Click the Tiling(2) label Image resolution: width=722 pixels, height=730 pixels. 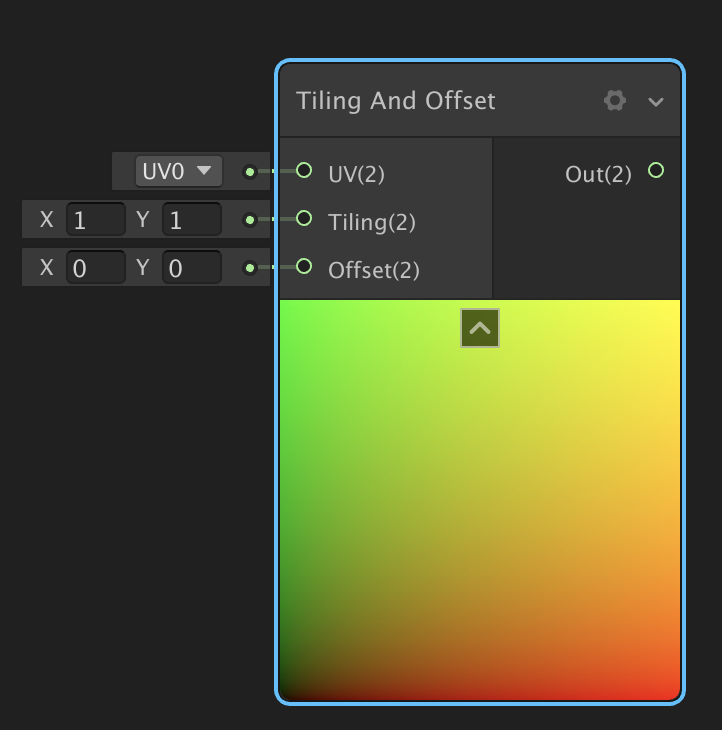tap(372, 223)
